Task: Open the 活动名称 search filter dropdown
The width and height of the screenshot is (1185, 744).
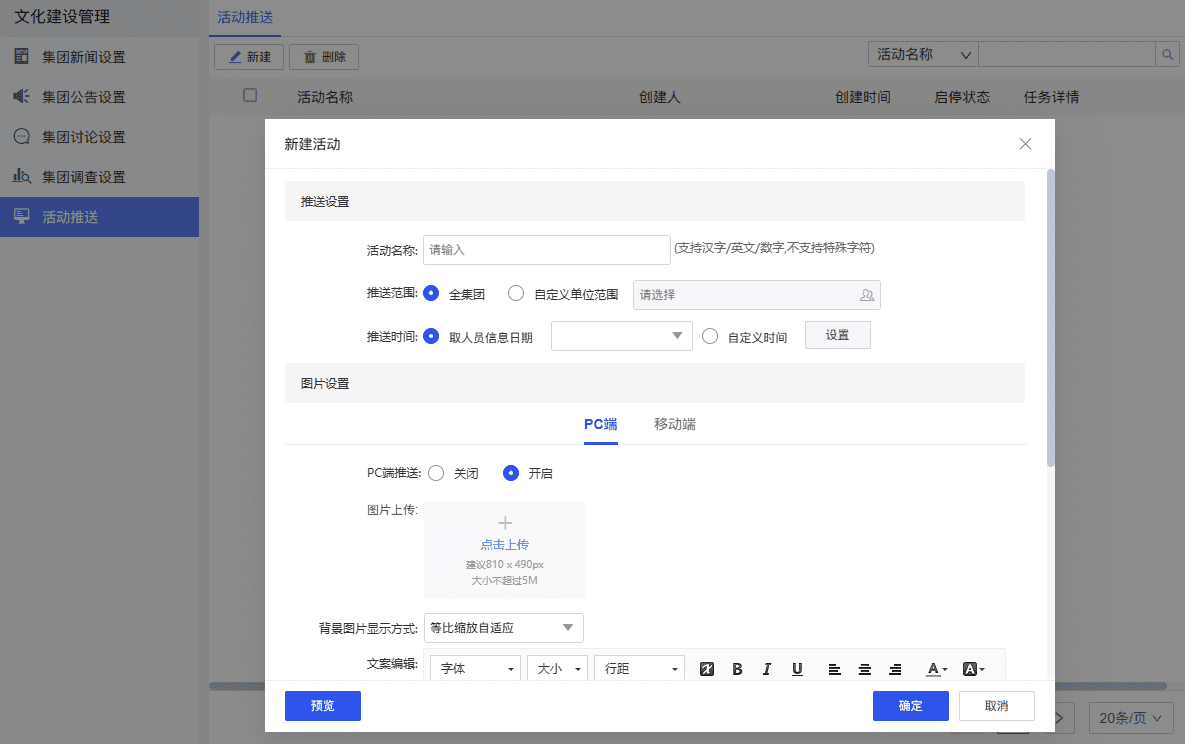Action: pyautogui.click(x=923, y=54)
